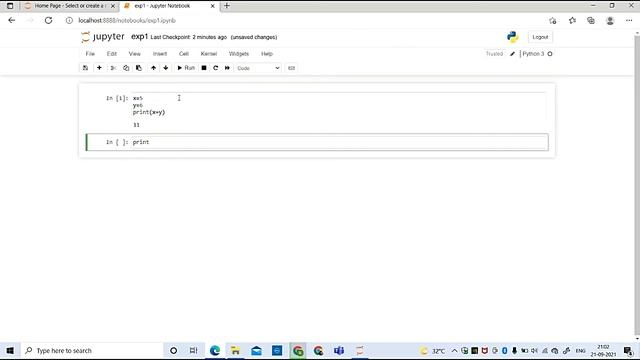Open the tab actions menu icon

click(x=10, y=6)
